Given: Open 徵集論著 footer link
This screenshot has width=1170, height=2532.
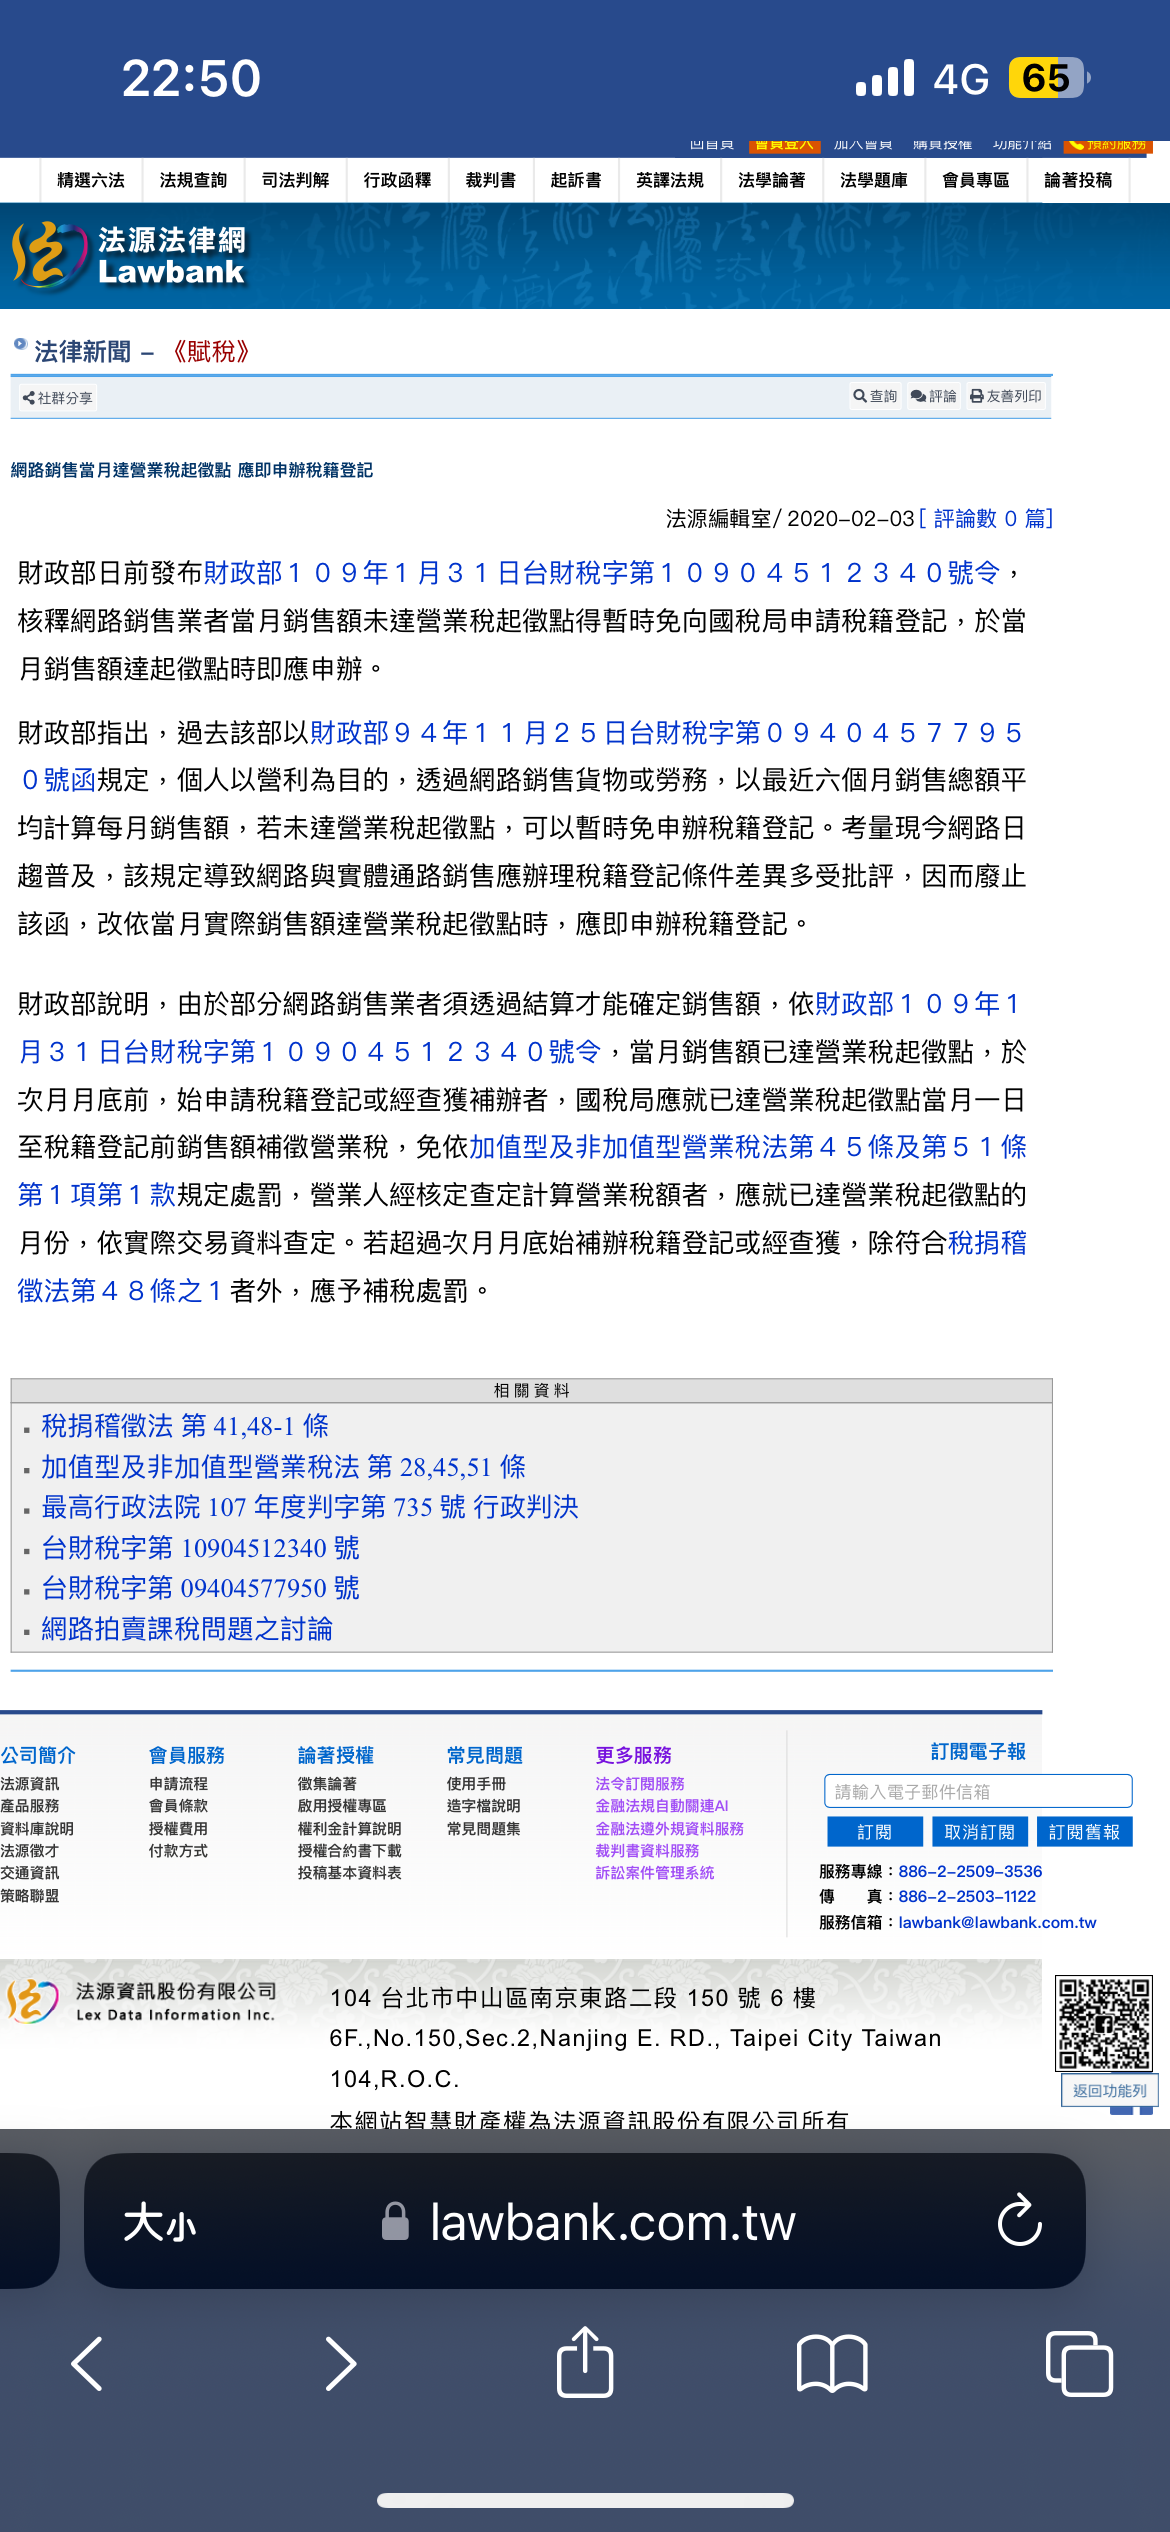Looking at the screenshot, I should [x=327, y=1784].
